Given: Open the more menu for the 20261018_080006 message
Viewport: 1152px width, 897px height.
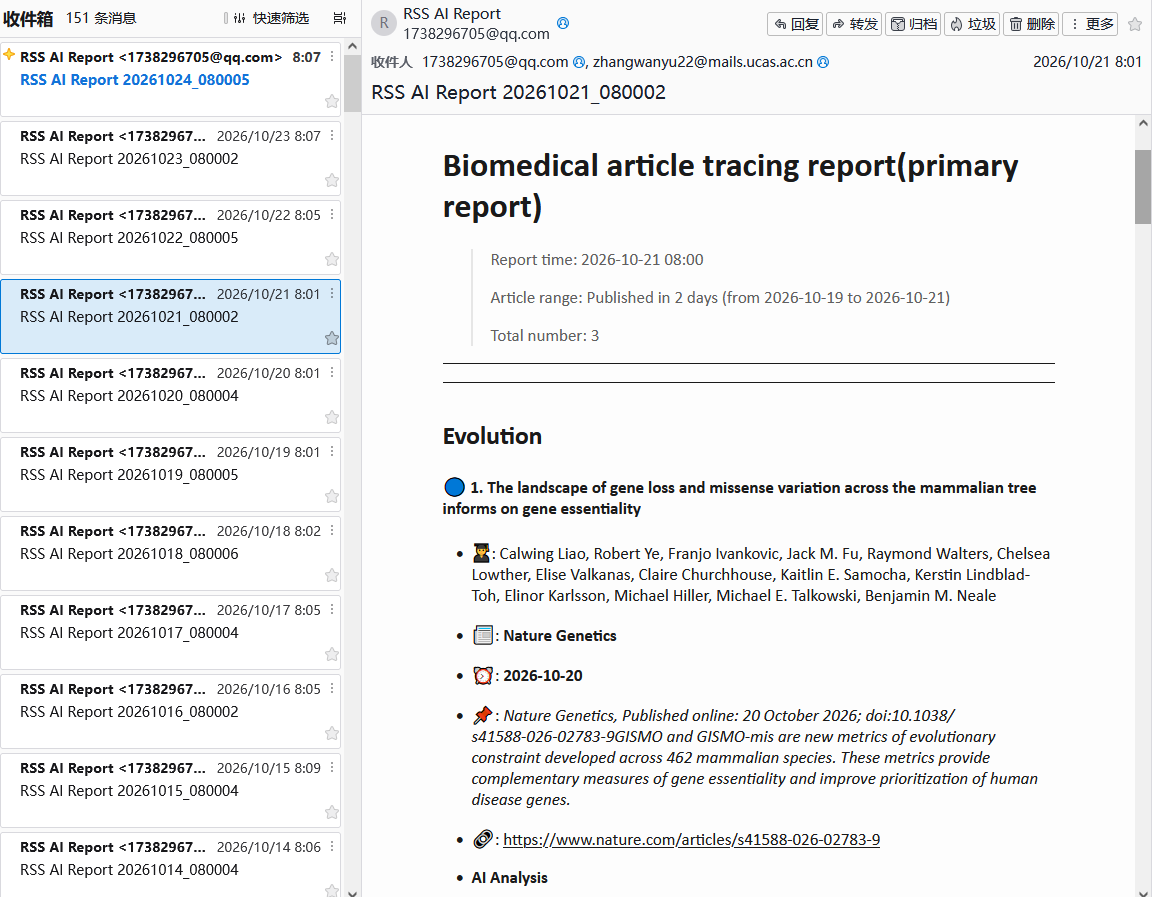Looking at the screenshot, I should [332, 530].
